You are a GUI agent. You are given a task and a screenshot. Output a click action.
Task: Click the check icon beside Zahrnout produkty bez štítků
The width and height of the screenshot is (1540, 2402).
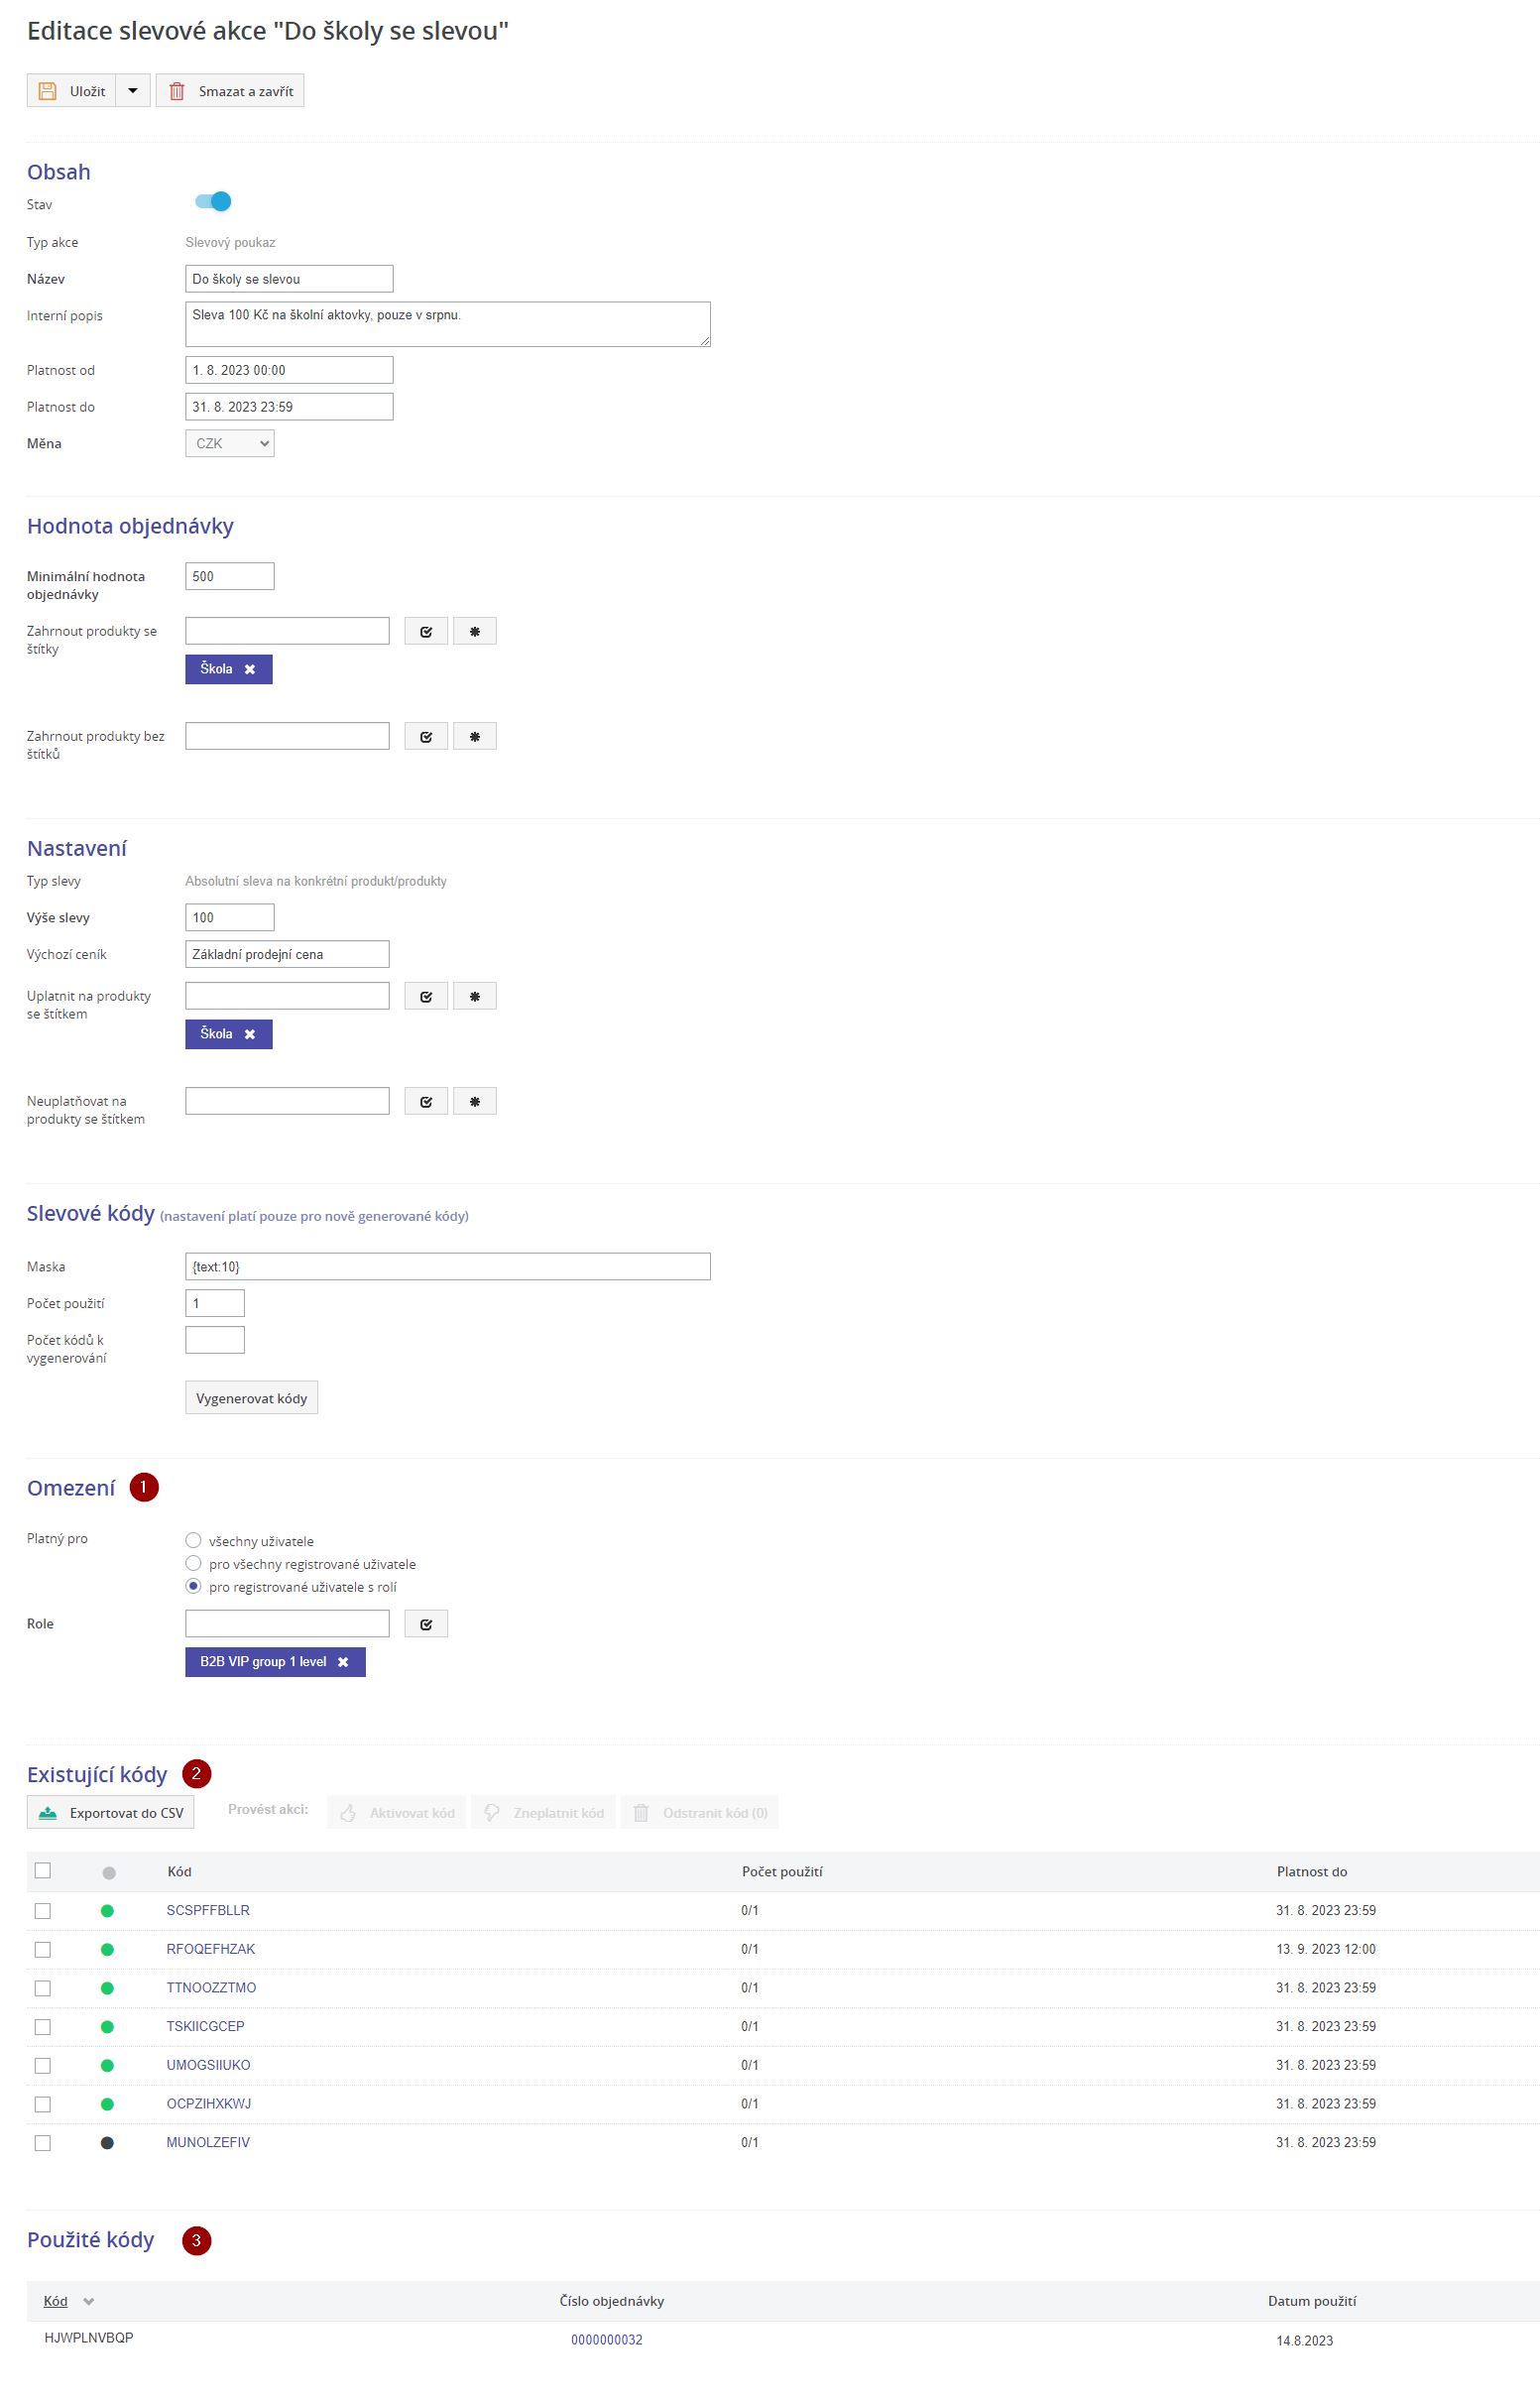[x=426, y=736]
